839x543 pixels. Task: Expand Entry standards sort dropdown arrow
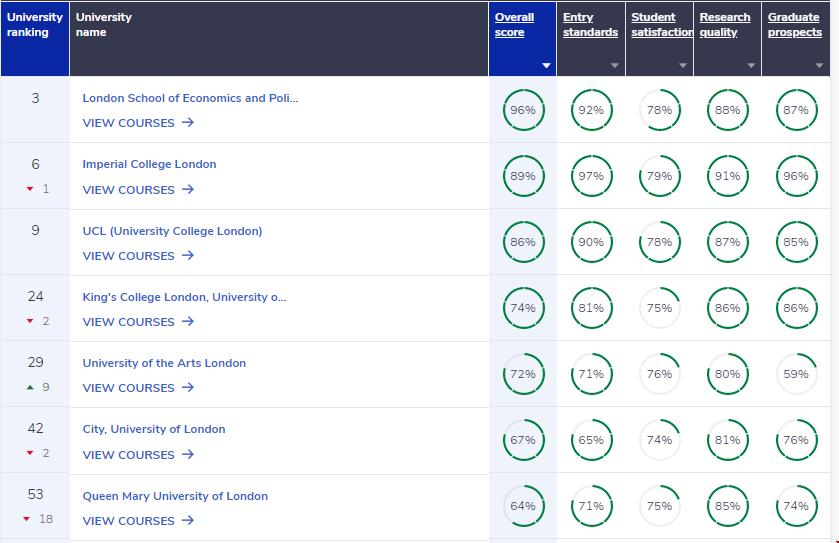click(x=615, y=66)
